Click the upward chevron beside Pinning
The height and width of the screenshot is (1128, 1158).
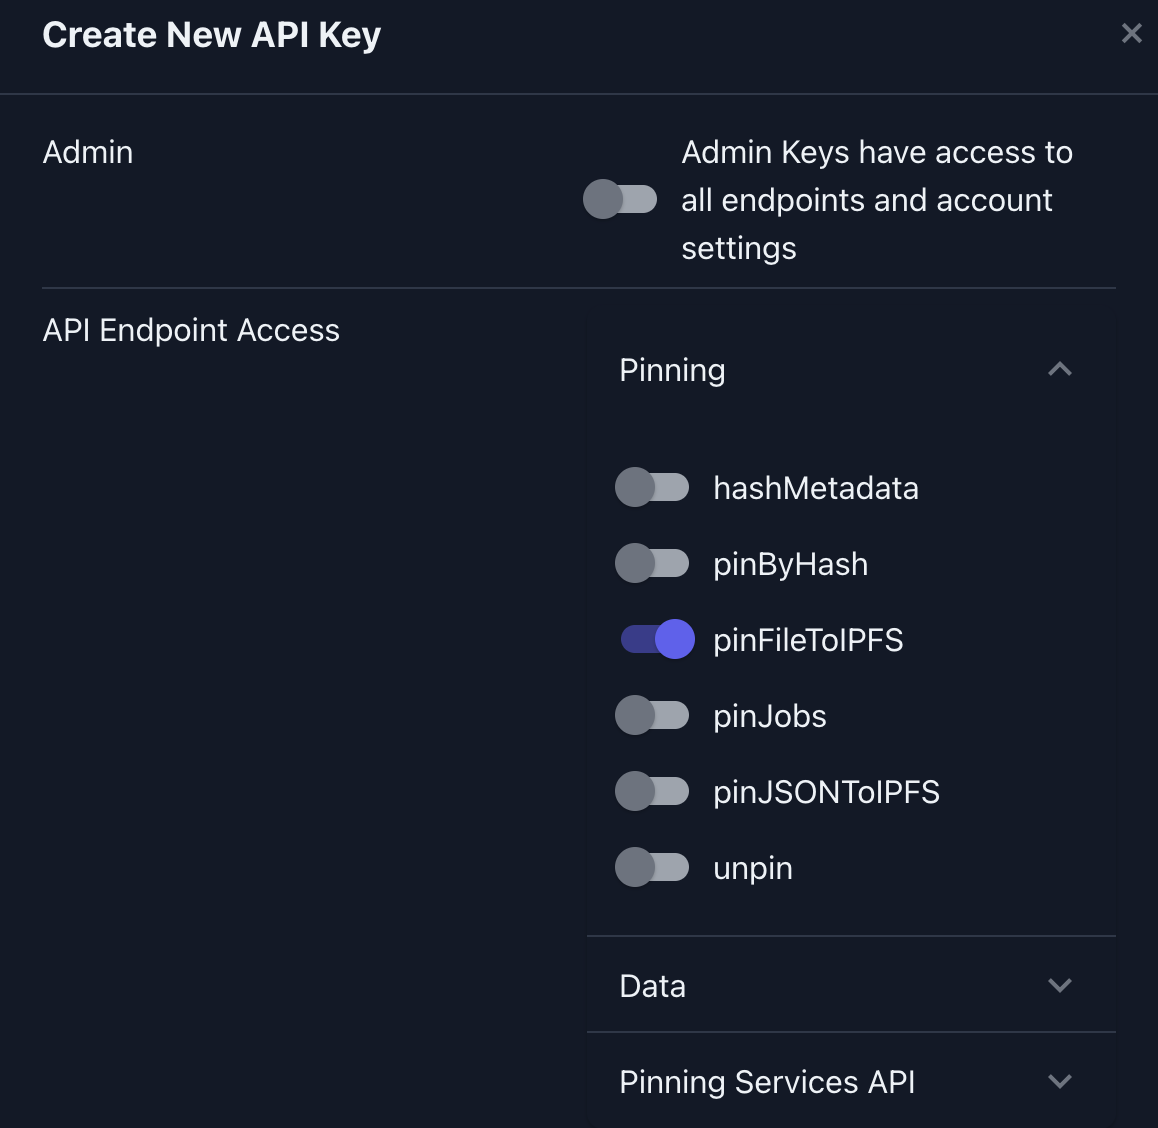coord(1059,369)
